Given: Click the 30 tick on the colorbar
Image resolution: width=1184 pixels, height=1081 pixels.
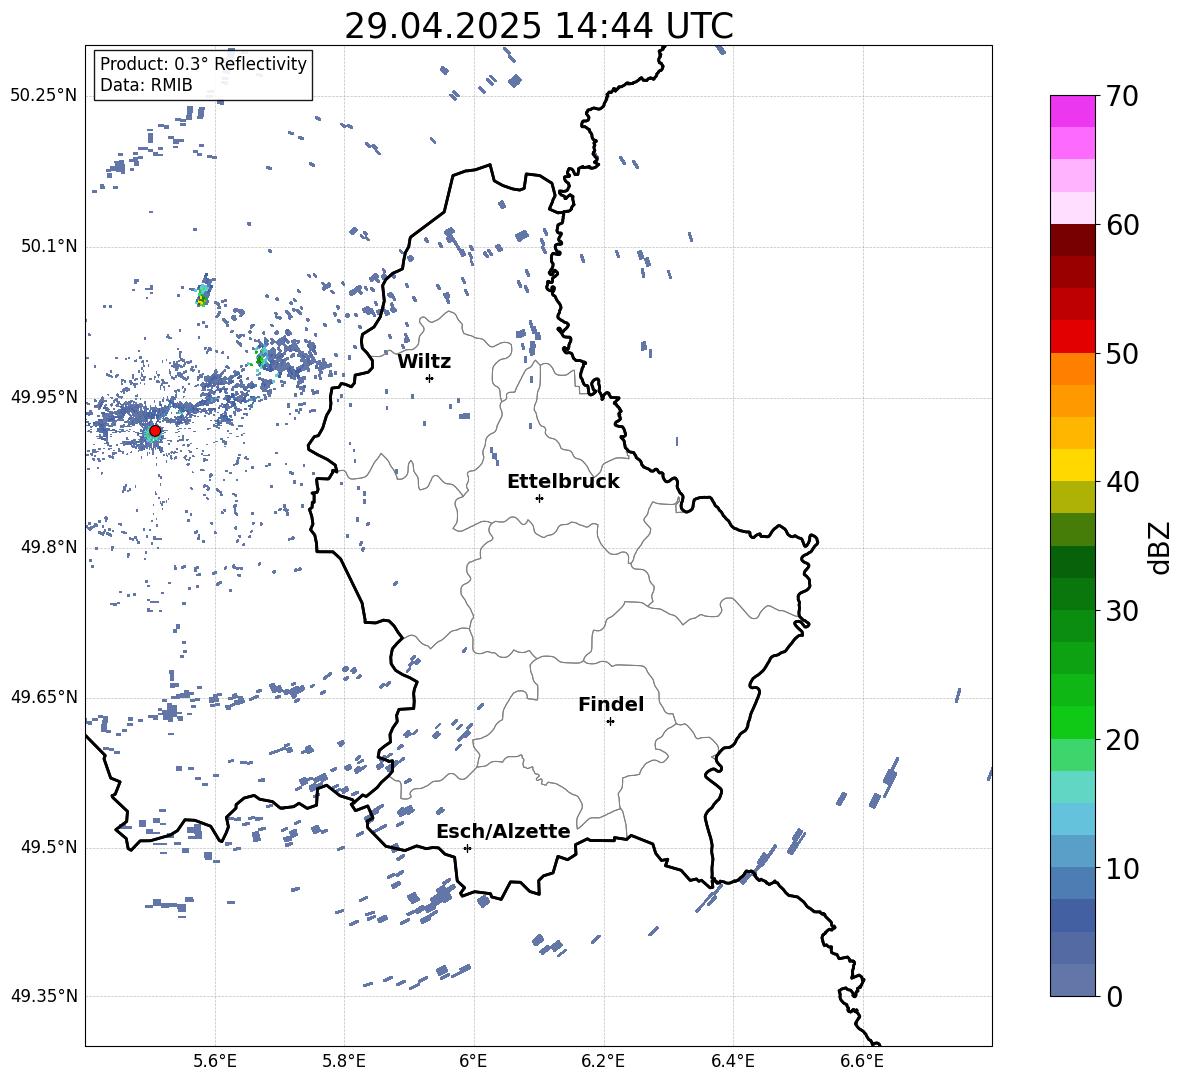Looking at the screenshot, I should pos(1123,611).
